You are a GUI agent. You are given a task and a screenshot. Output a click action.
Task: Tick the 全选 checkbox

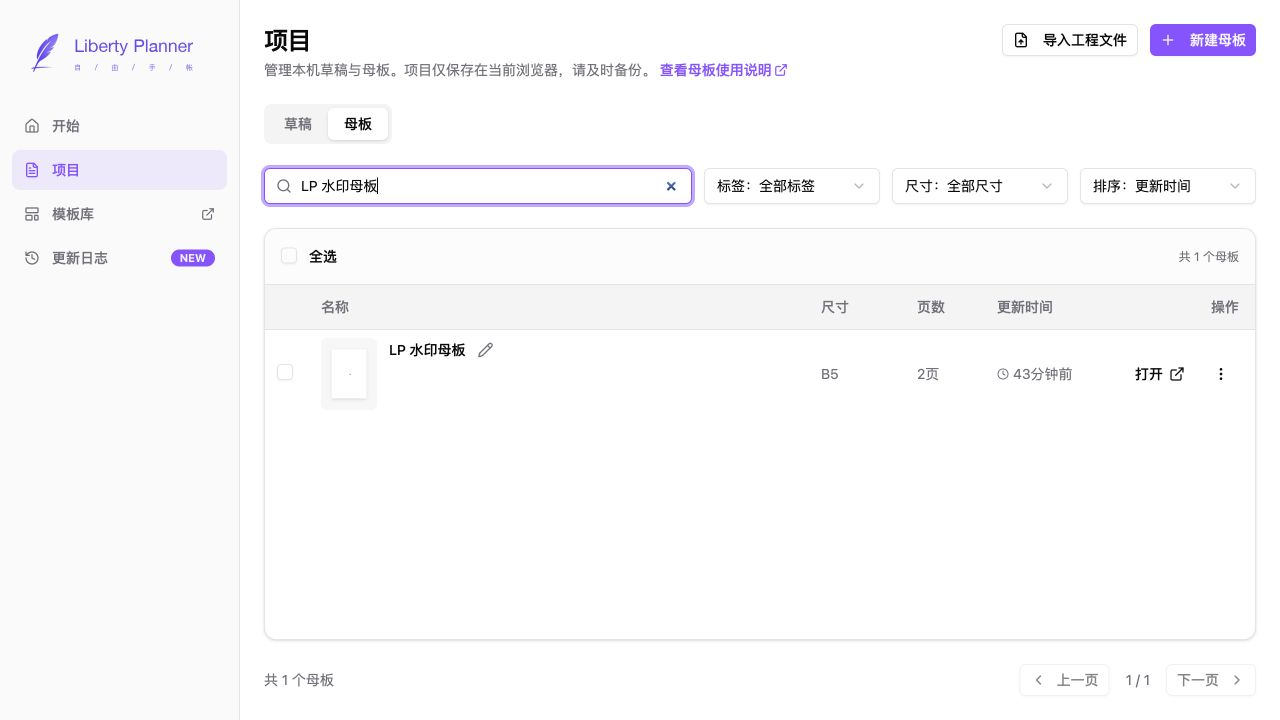pyautogui.click(x=289, y=256)
